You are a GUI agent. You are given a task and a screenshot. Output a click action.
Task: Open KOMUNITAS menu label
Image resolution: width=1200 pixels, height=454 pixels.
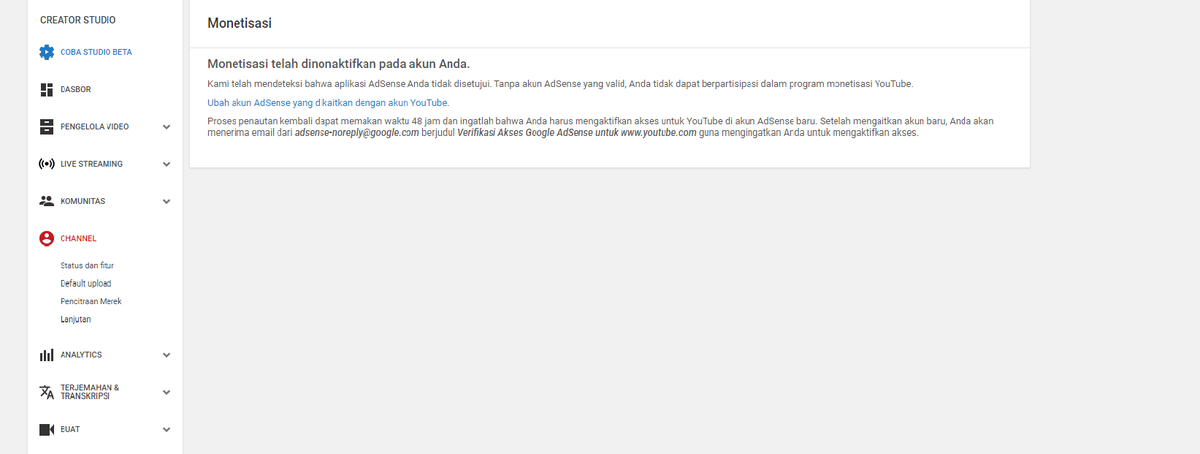click(x=83, y=201)
